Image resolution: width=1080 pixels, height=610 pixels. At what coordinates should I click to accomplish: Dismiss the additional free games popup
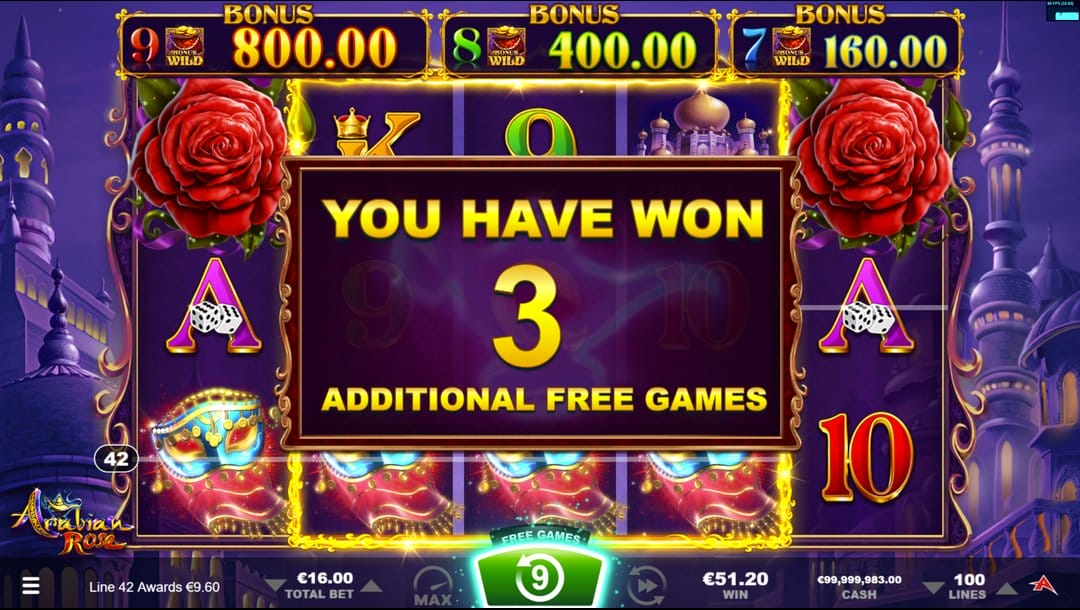(541, 303)
